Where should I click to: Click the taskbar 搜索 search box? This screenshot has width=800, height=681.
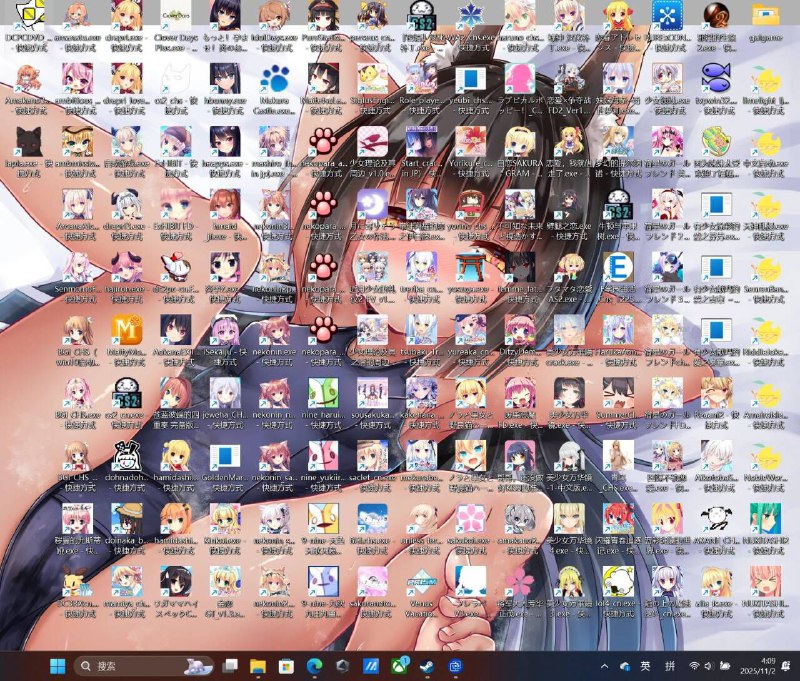(144, 666)
